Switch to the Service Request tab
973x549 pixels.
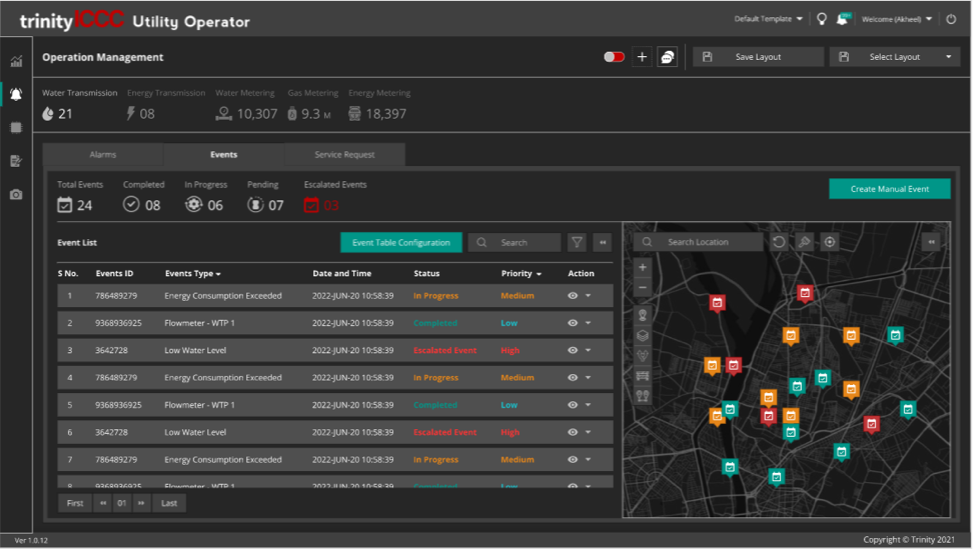tap(344, 154)
